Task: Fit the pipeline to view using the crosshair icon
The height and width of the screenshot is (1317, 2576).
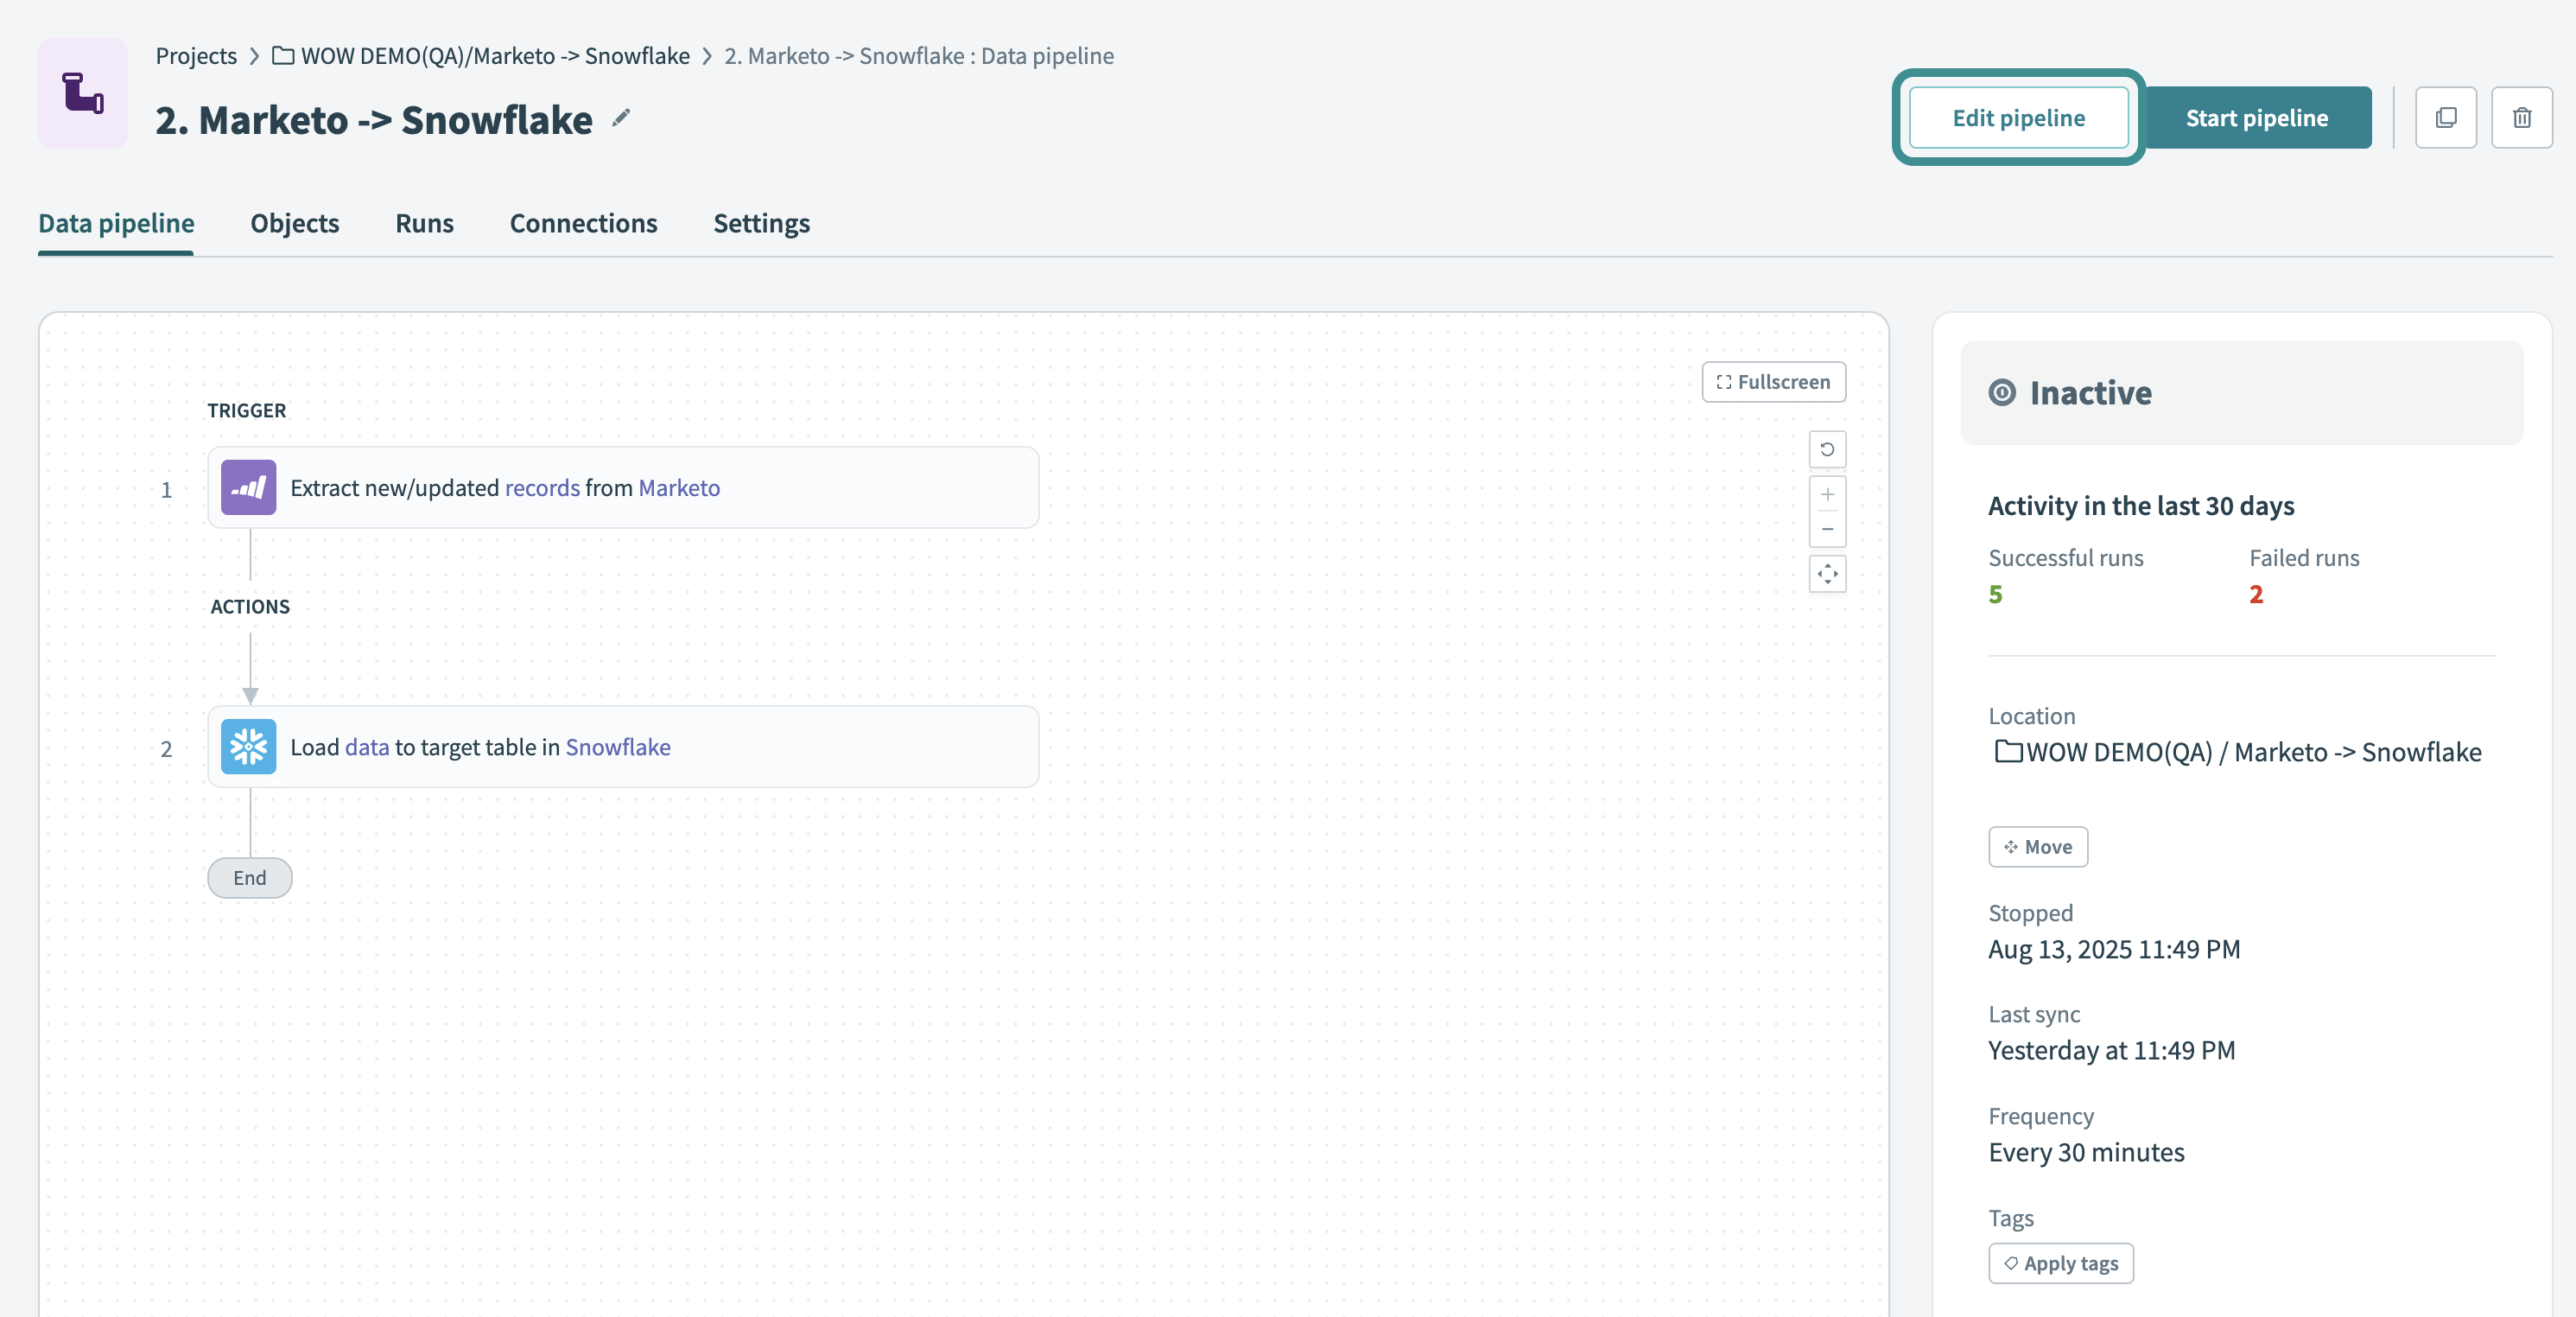Action: 1827,574
